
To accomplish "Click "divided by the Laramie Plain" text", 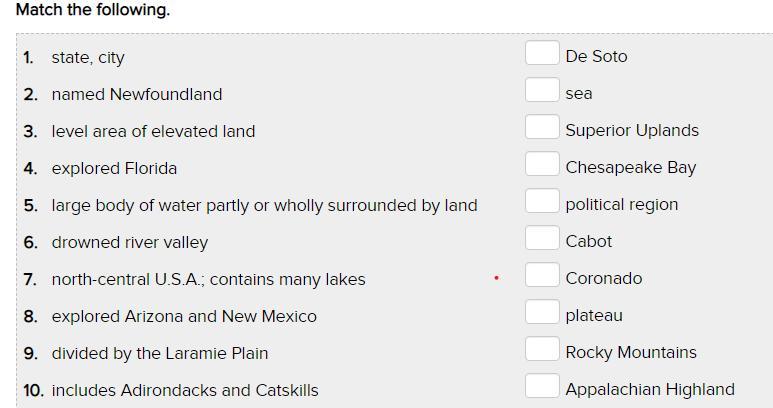I will click(160, 354).
